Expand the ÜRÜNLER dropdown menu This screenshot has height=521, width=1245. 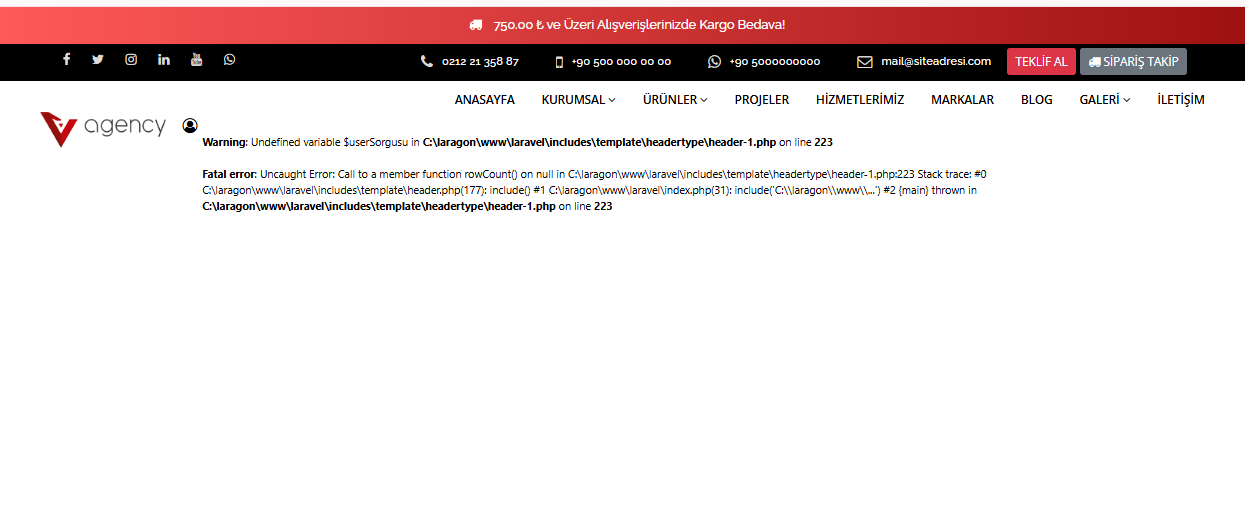pos(675,100)
